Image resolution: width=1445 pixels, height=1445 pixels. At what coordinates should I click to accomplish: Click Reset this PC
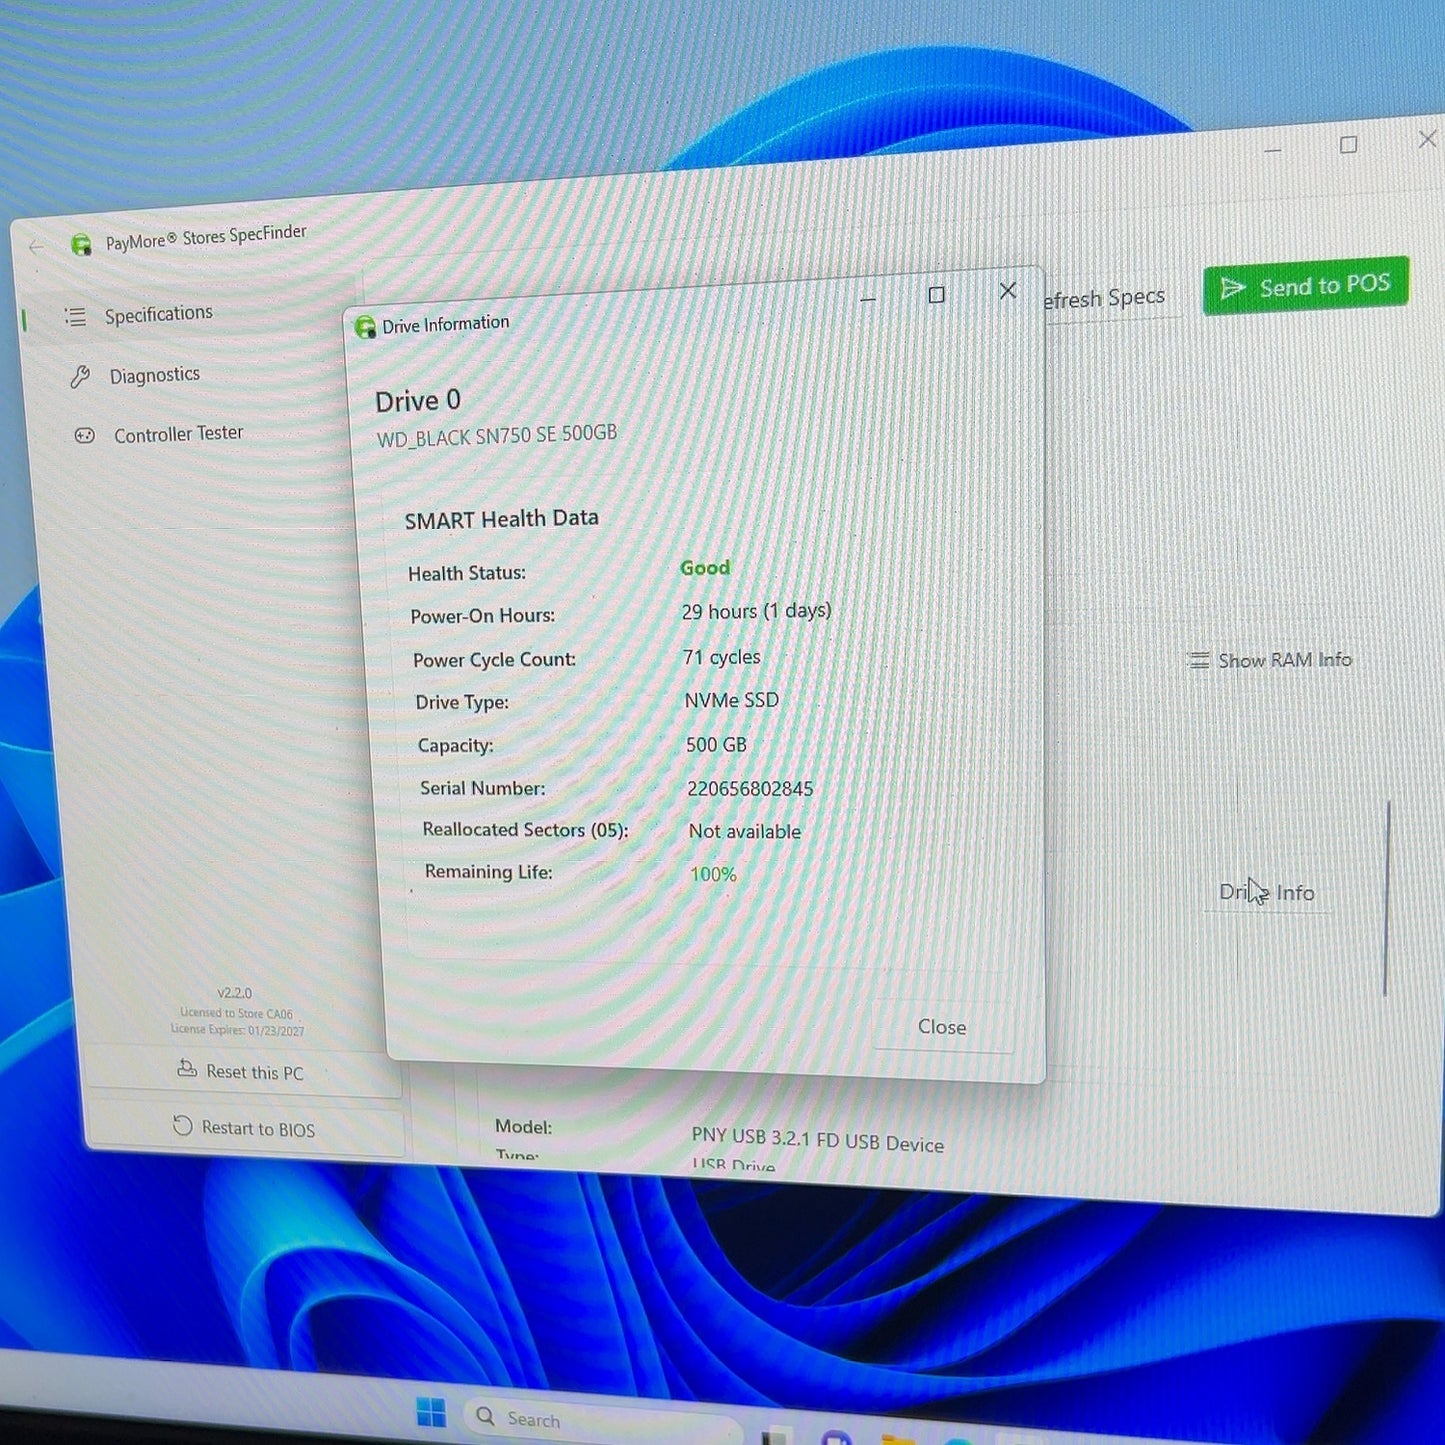pos(241,1071)
